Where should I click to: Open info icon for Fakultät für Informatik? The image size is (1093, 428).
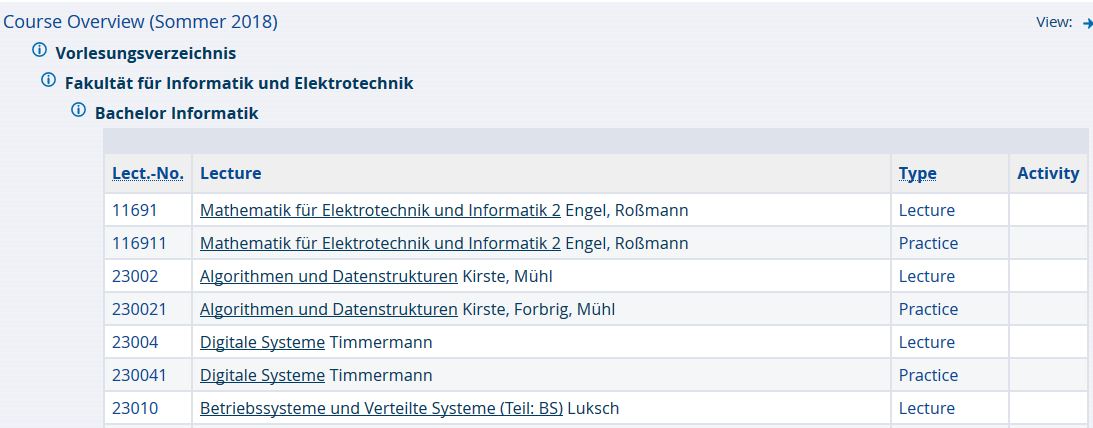pyautogui.click(x=48, y=80)
